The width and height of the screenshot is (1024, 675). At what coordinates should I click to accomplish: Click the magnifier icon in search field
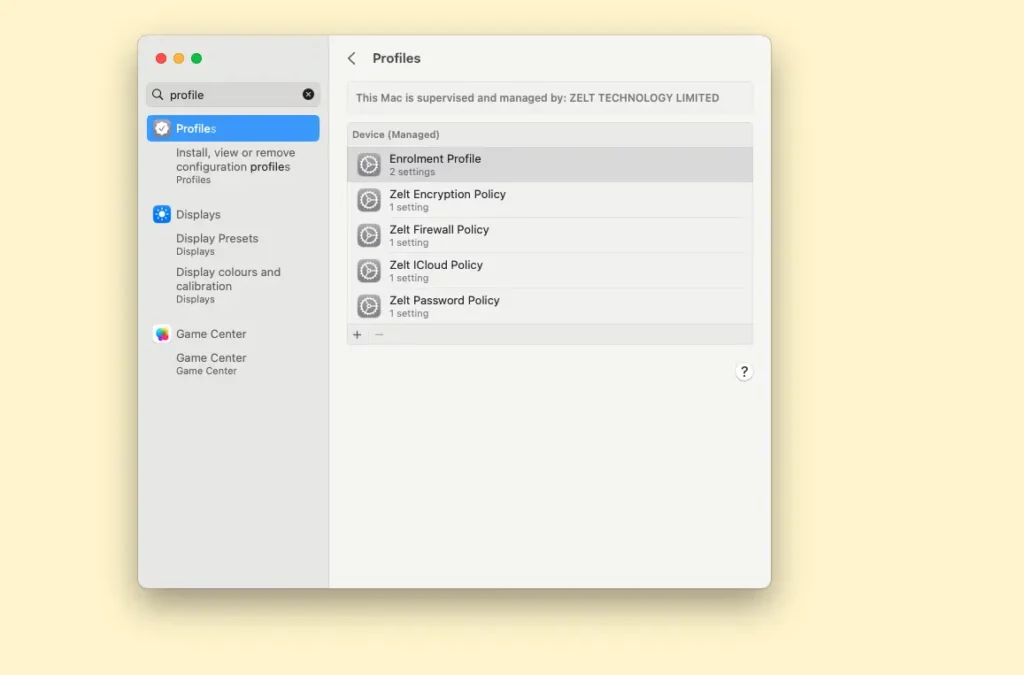click(x=157, y=95)
